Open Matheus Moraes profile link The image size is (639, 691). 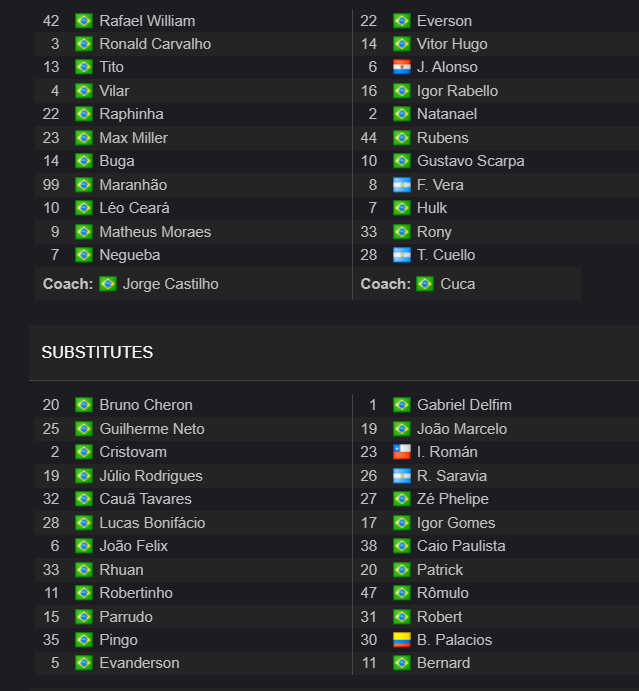tap(155, 232)
